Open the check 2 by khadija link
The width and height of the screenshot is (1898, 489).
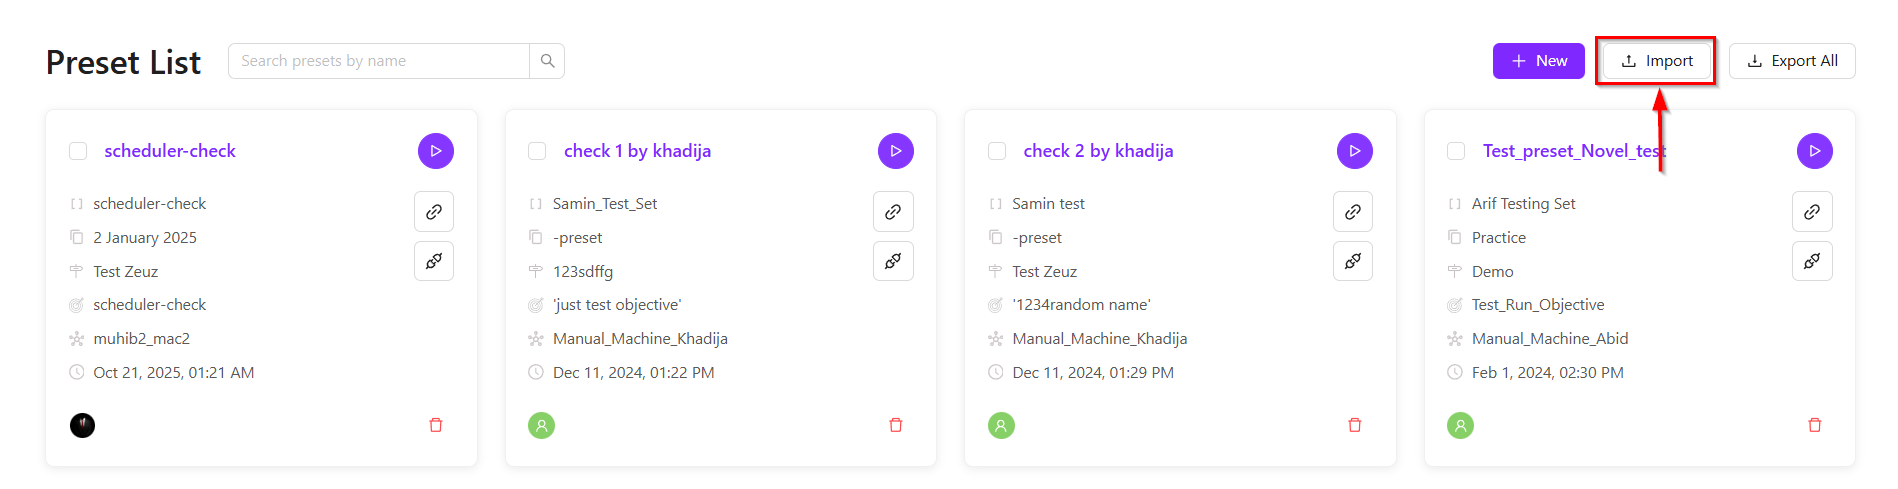pos(1098,151)
